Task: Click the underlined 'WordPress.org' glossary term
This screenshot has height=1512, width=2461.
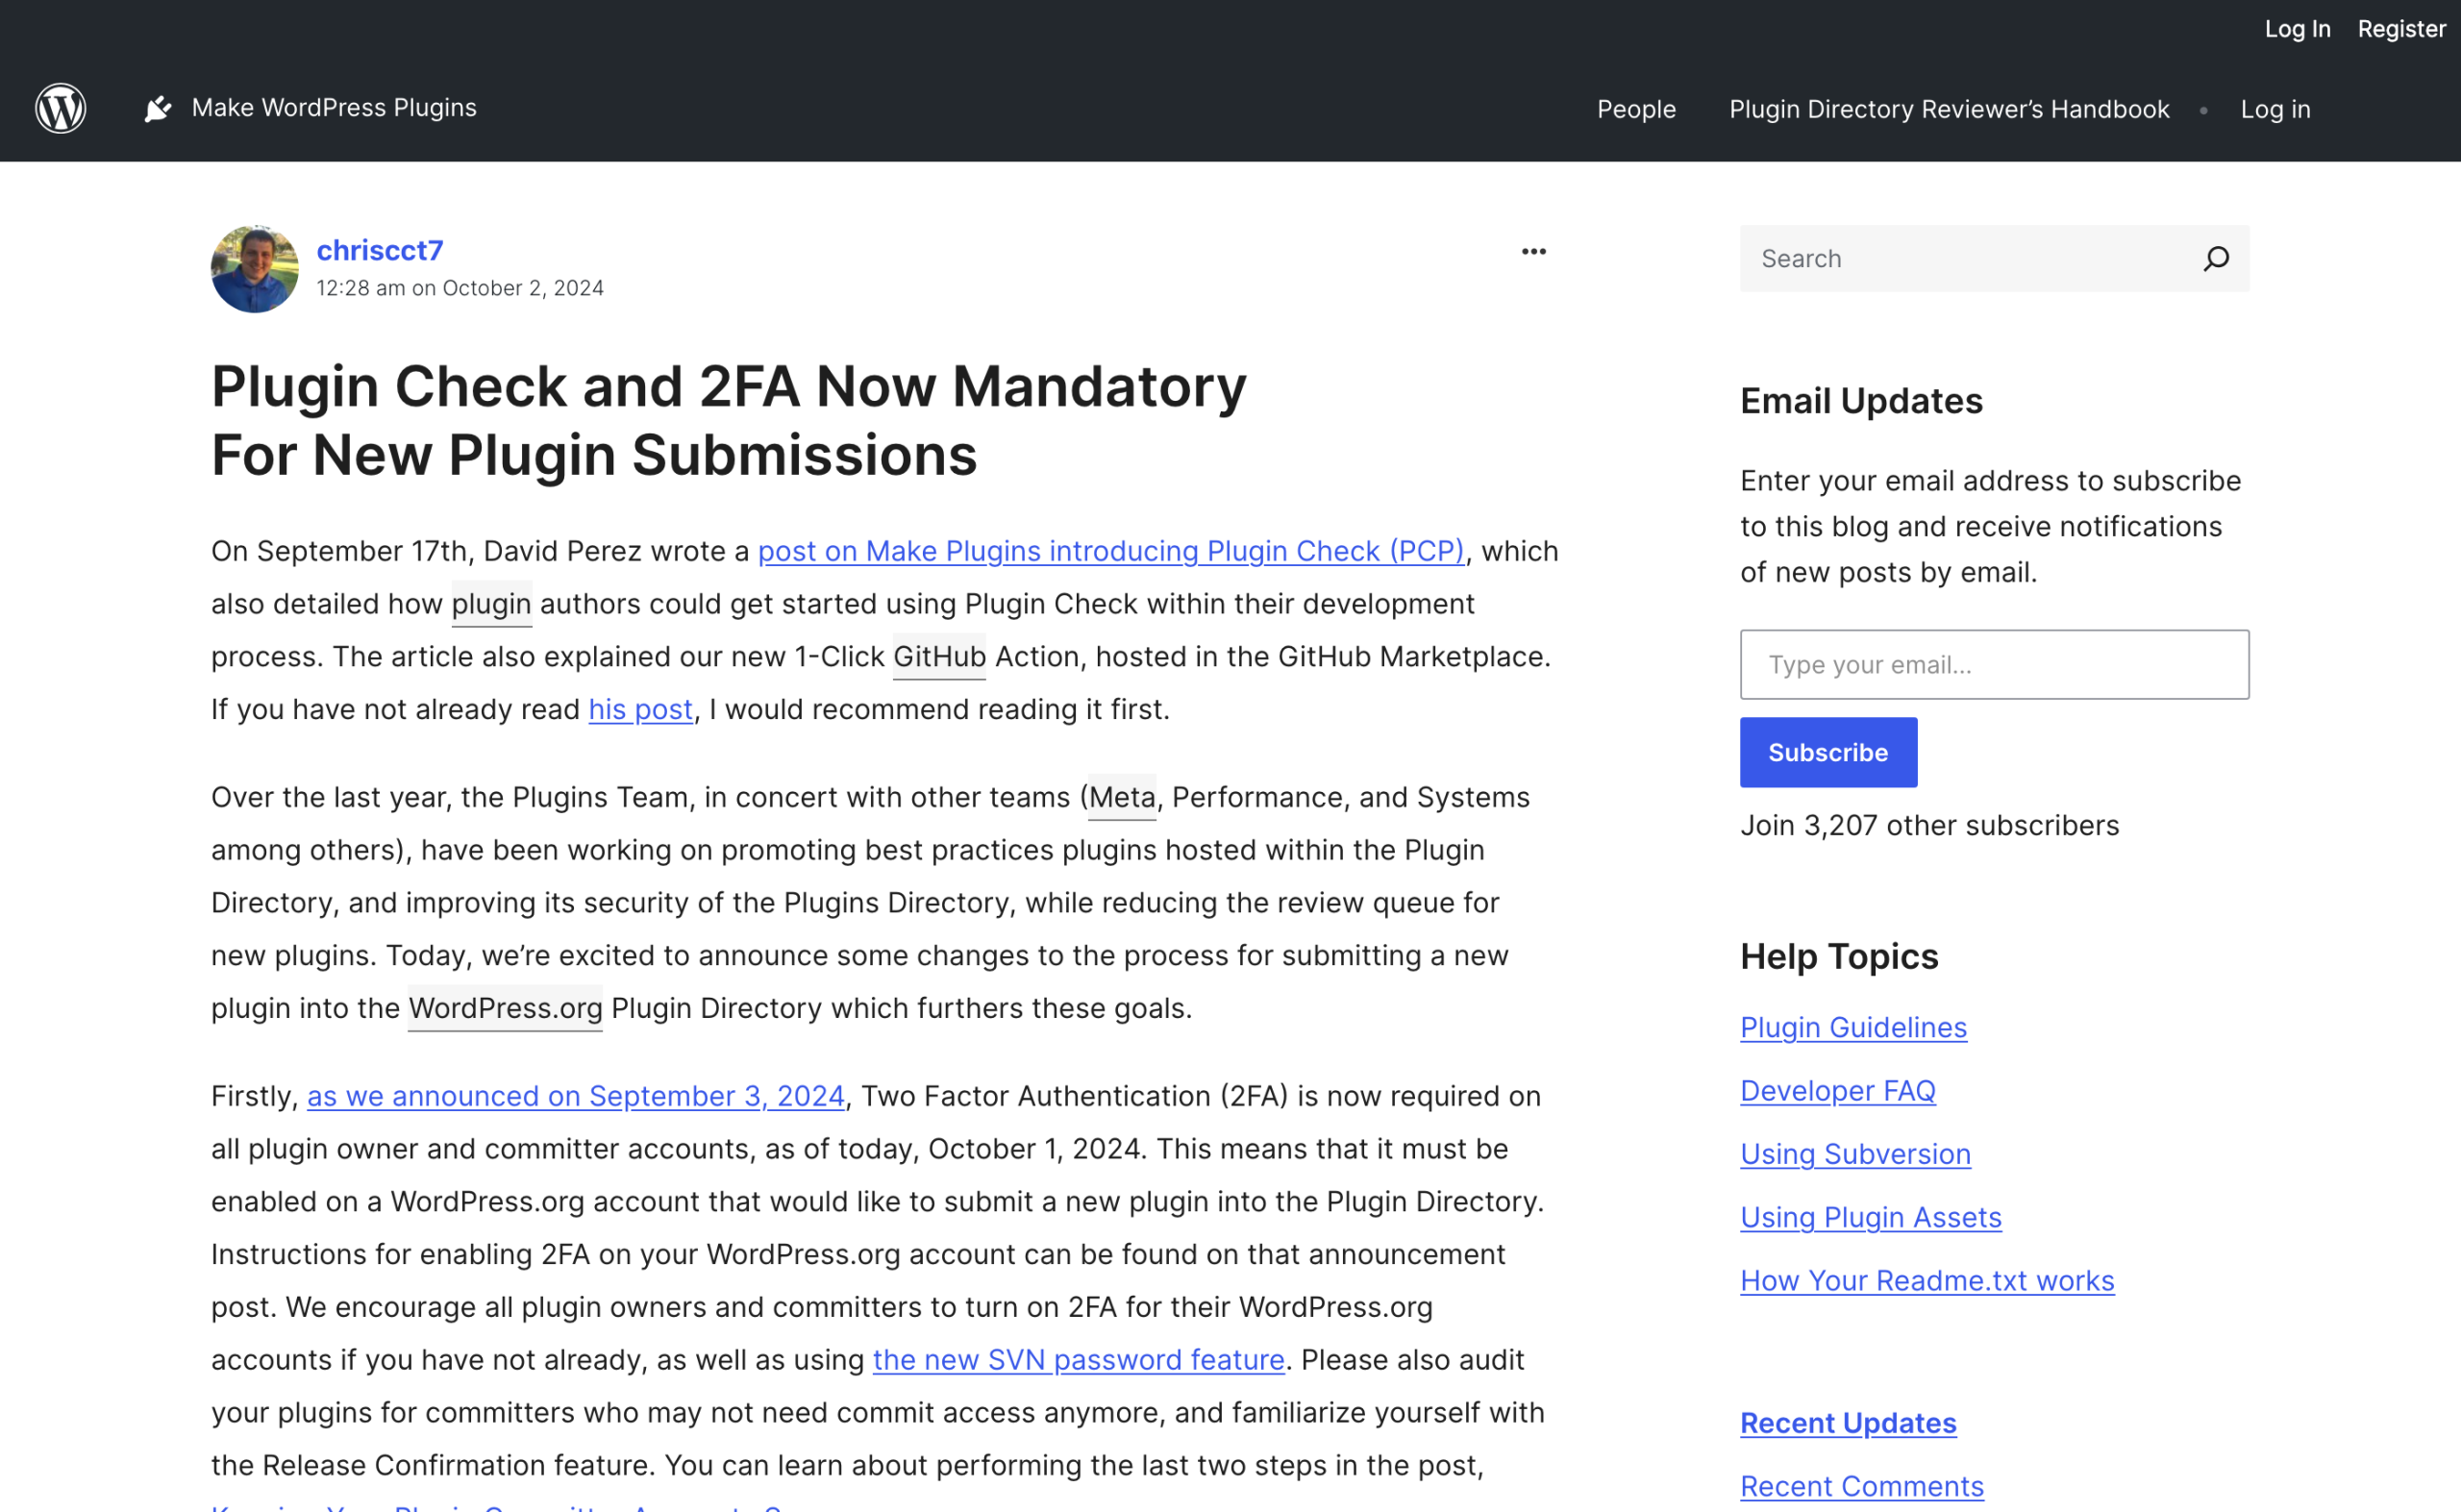Action: click(x=506, y=1008)
